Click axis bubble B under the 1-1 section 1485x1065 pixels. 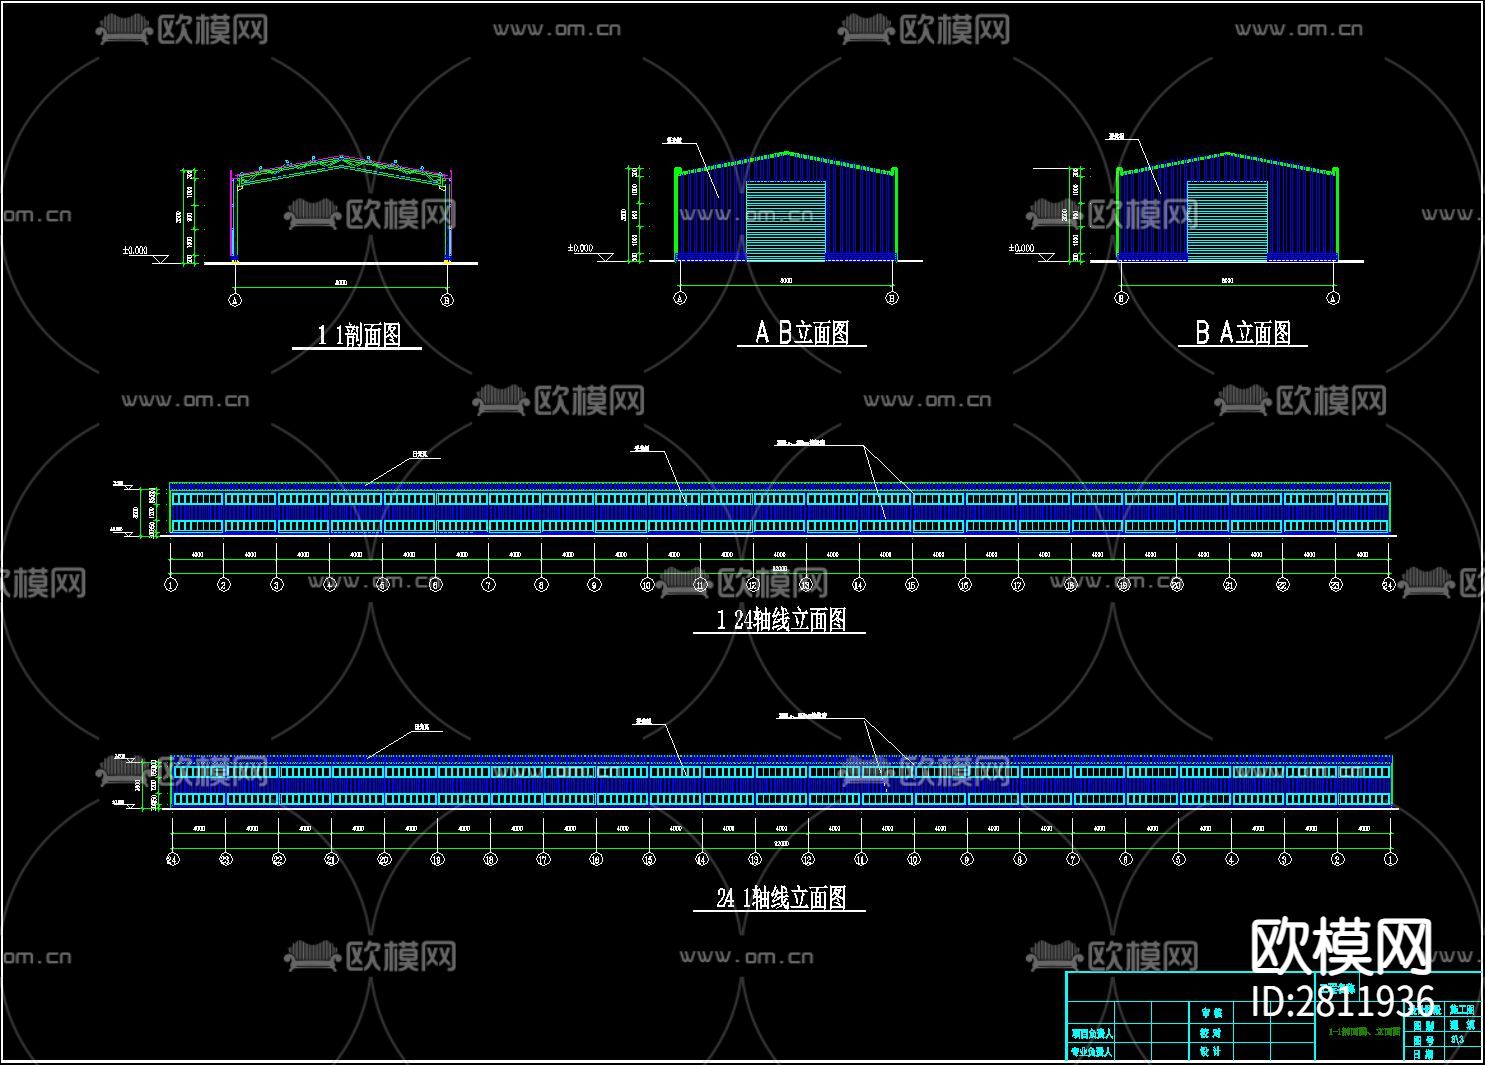(x=447, y=299)
